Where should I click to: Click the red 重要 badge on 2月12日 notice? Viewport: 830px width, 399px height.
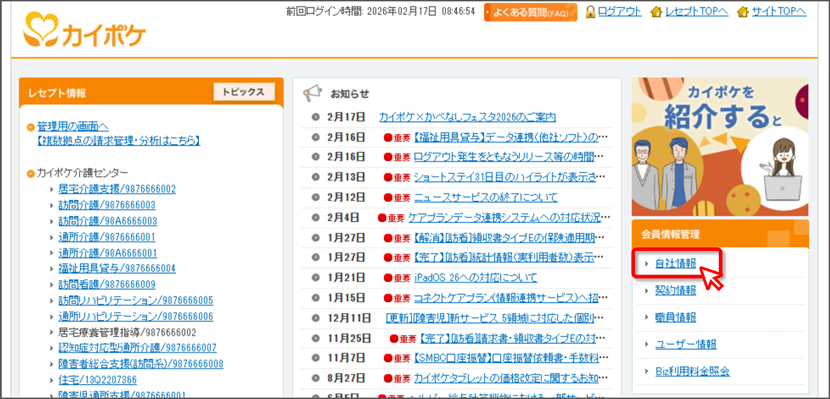(x=398, y=197)
